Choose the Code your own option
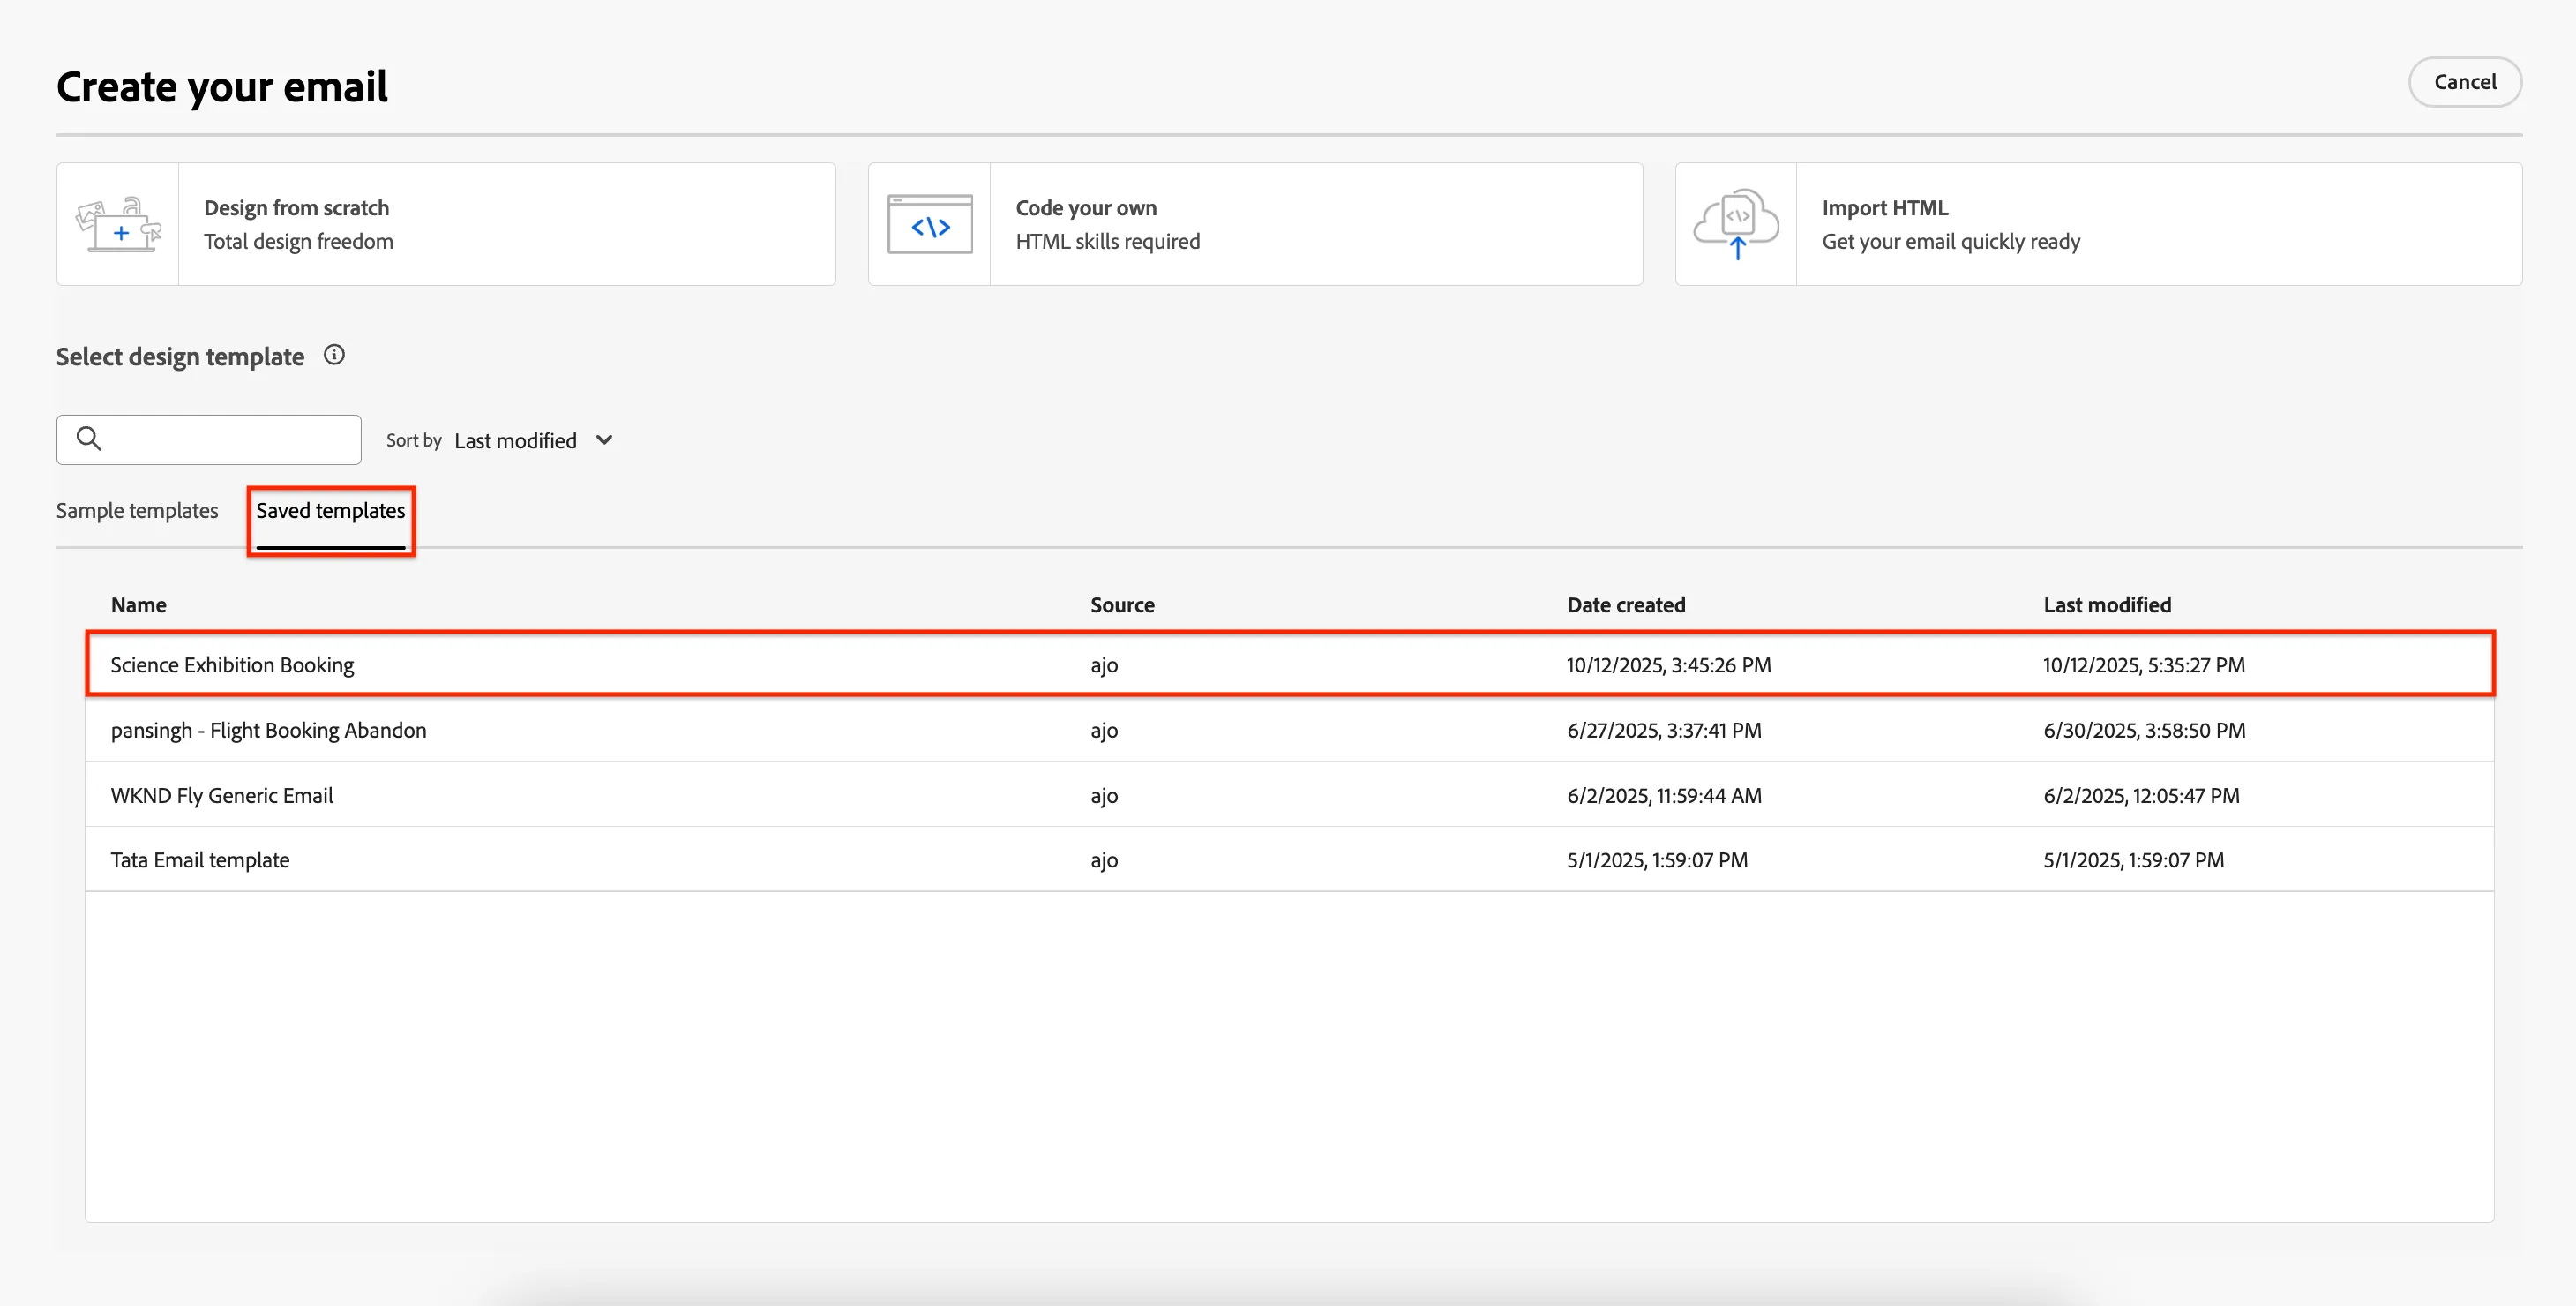Viewport: 2576px width, 1306px height. (x=1255, y=225)
